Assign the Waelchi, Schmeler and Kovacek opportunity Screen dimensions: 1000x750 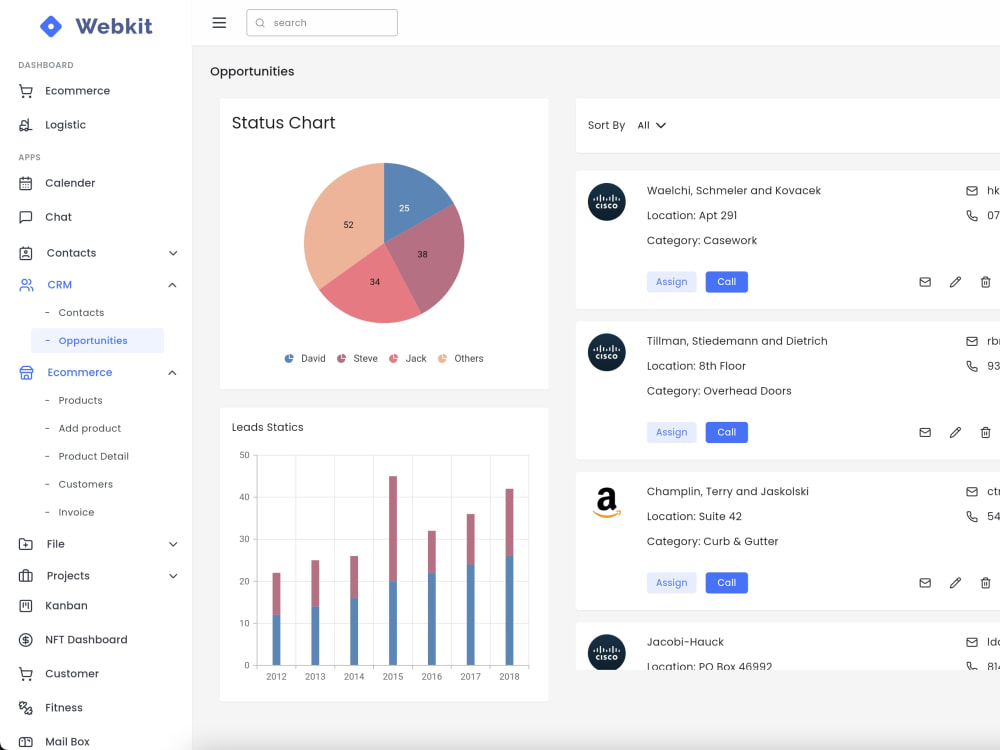point(672,282)
